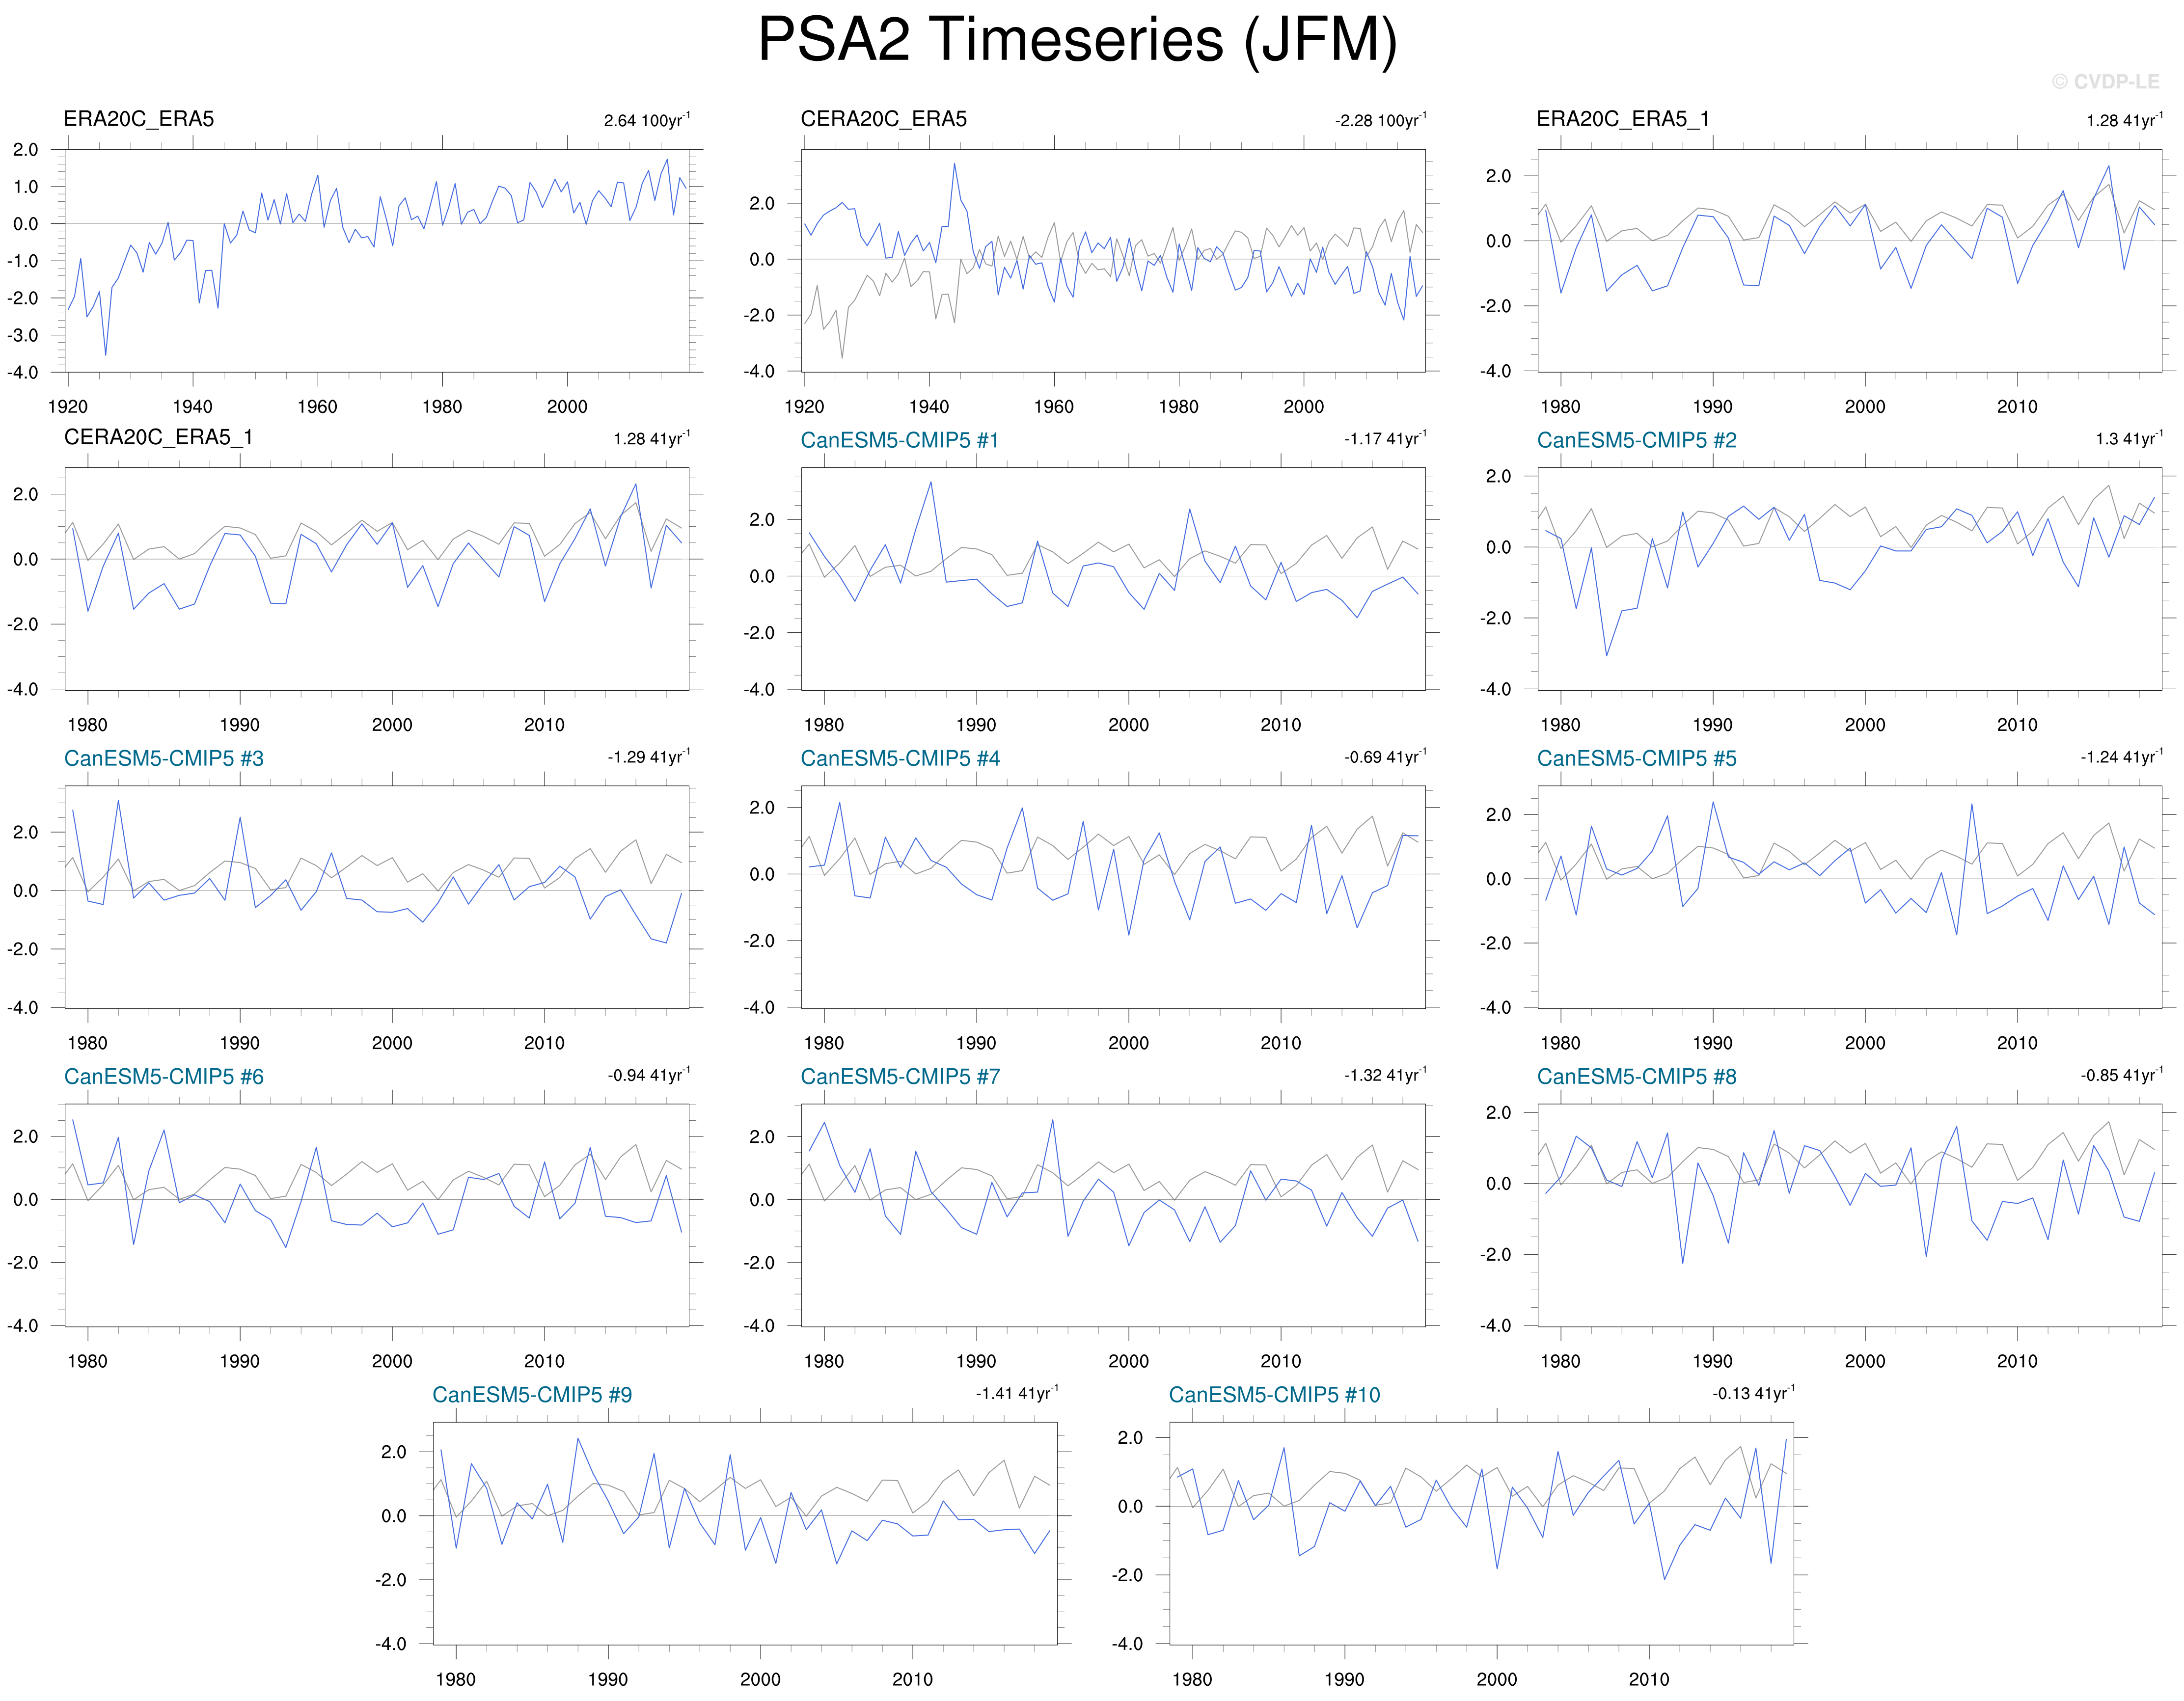Open the CanESM5-CMIP5 #2 label
2184x1701 pixels.
click(1636, 440)
